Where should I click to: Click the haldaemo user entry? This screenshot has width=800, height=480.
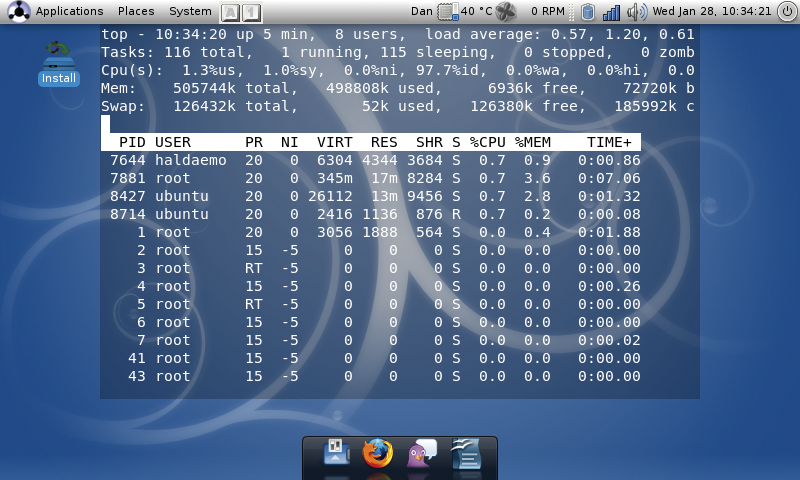click(191, 160)
